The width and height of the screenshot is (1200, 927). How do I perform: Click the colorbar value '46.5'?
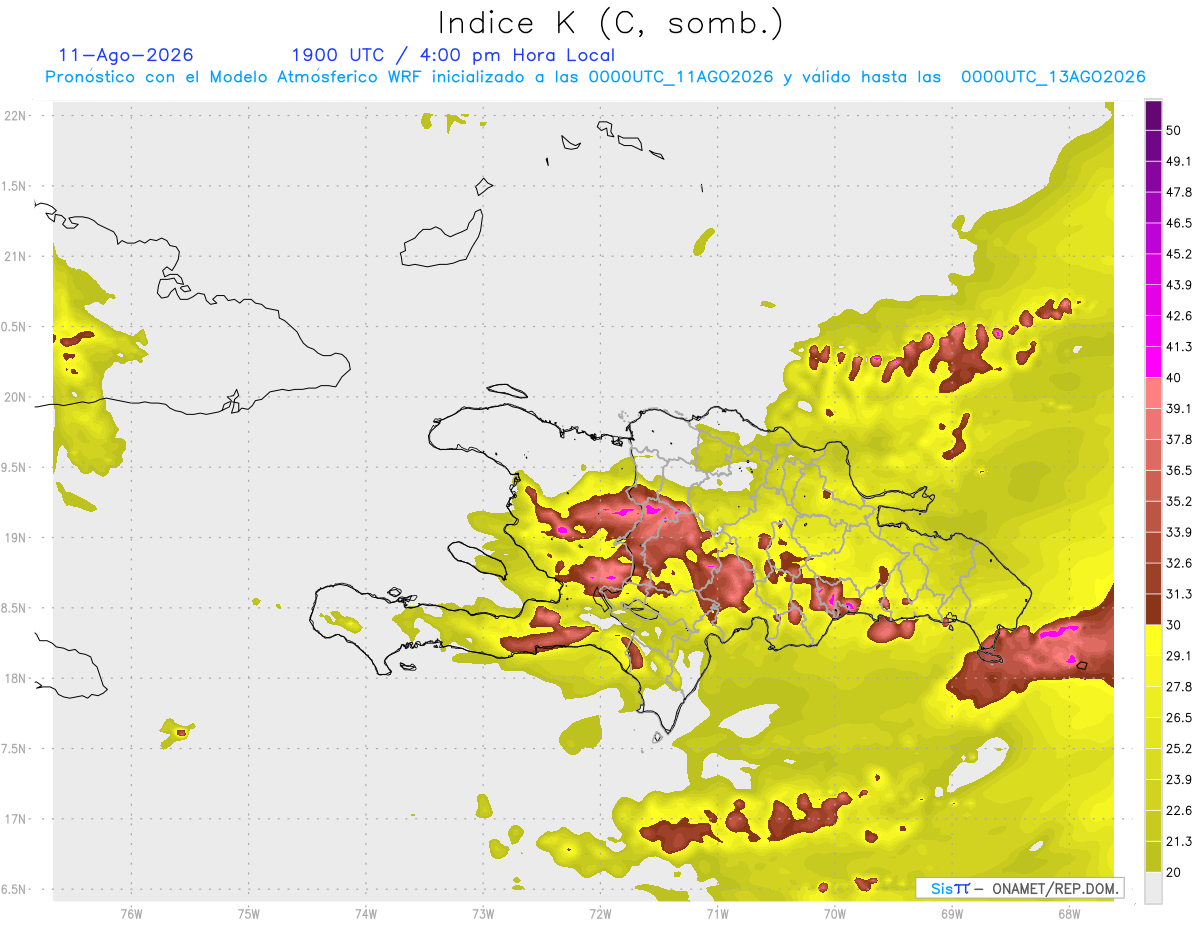click(x=1179, y=223)
